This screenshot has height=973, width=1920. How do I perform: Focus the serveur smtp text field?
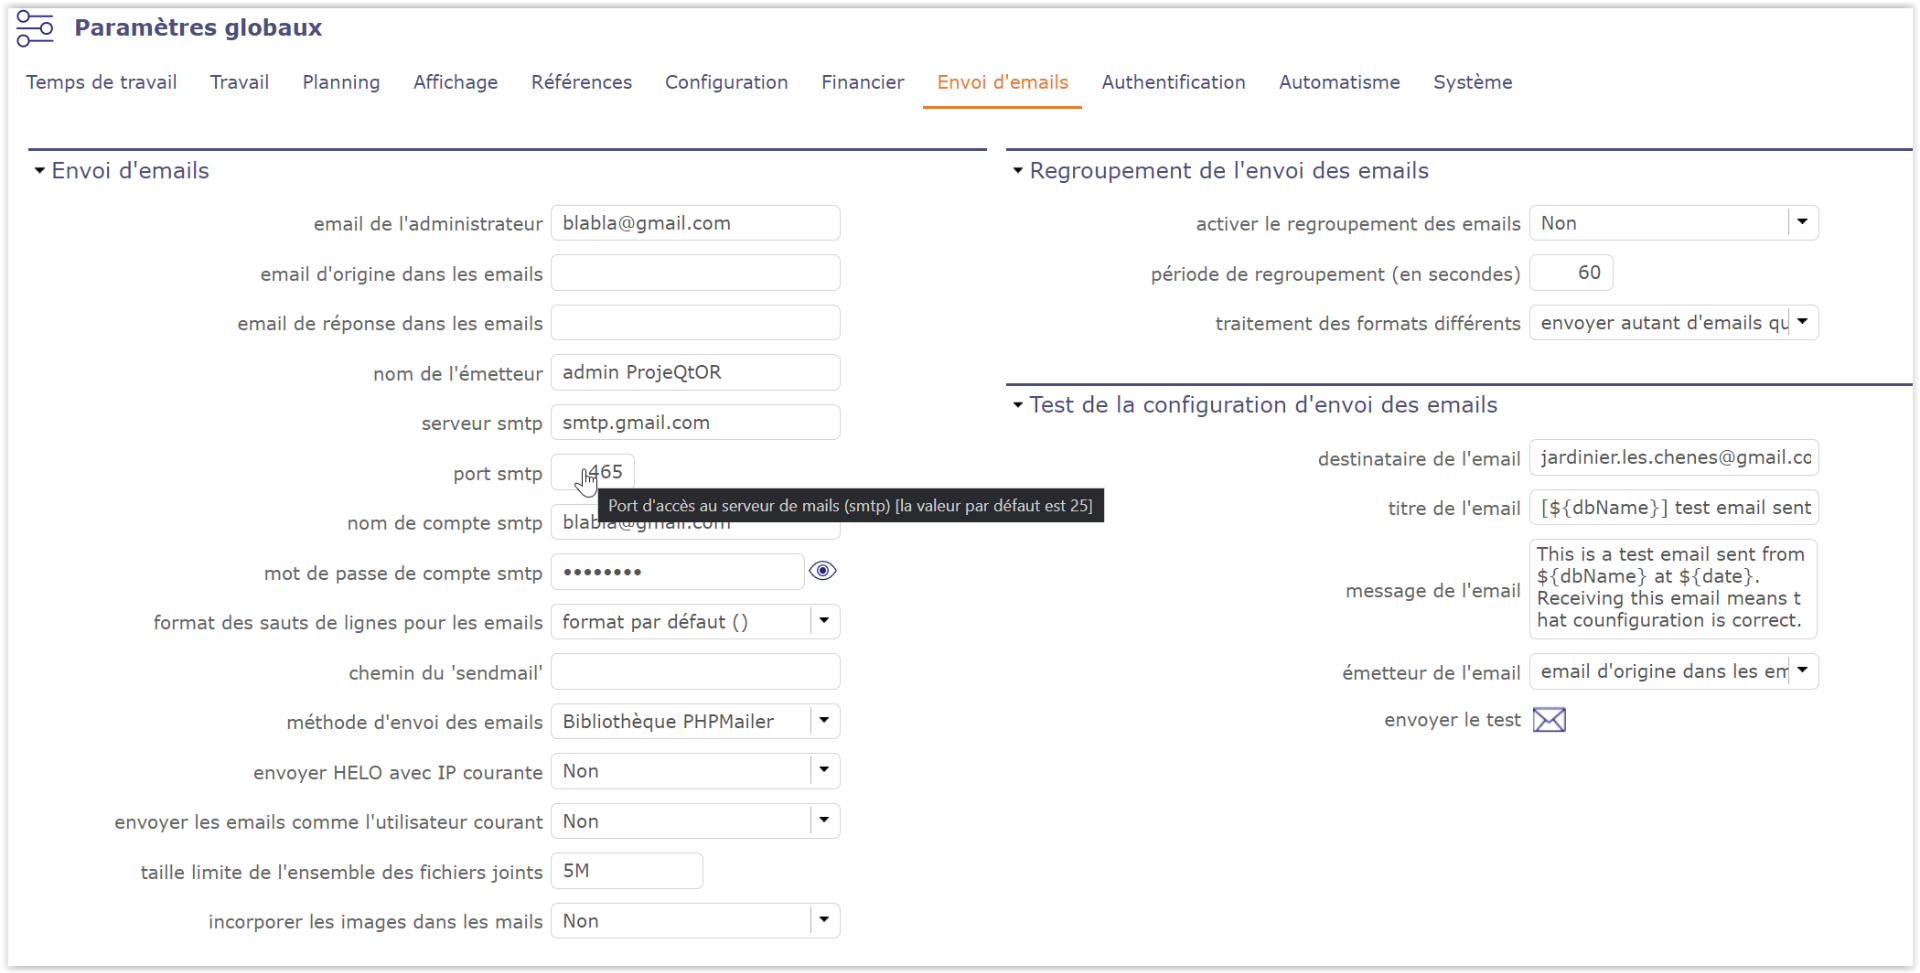point(695,423)
